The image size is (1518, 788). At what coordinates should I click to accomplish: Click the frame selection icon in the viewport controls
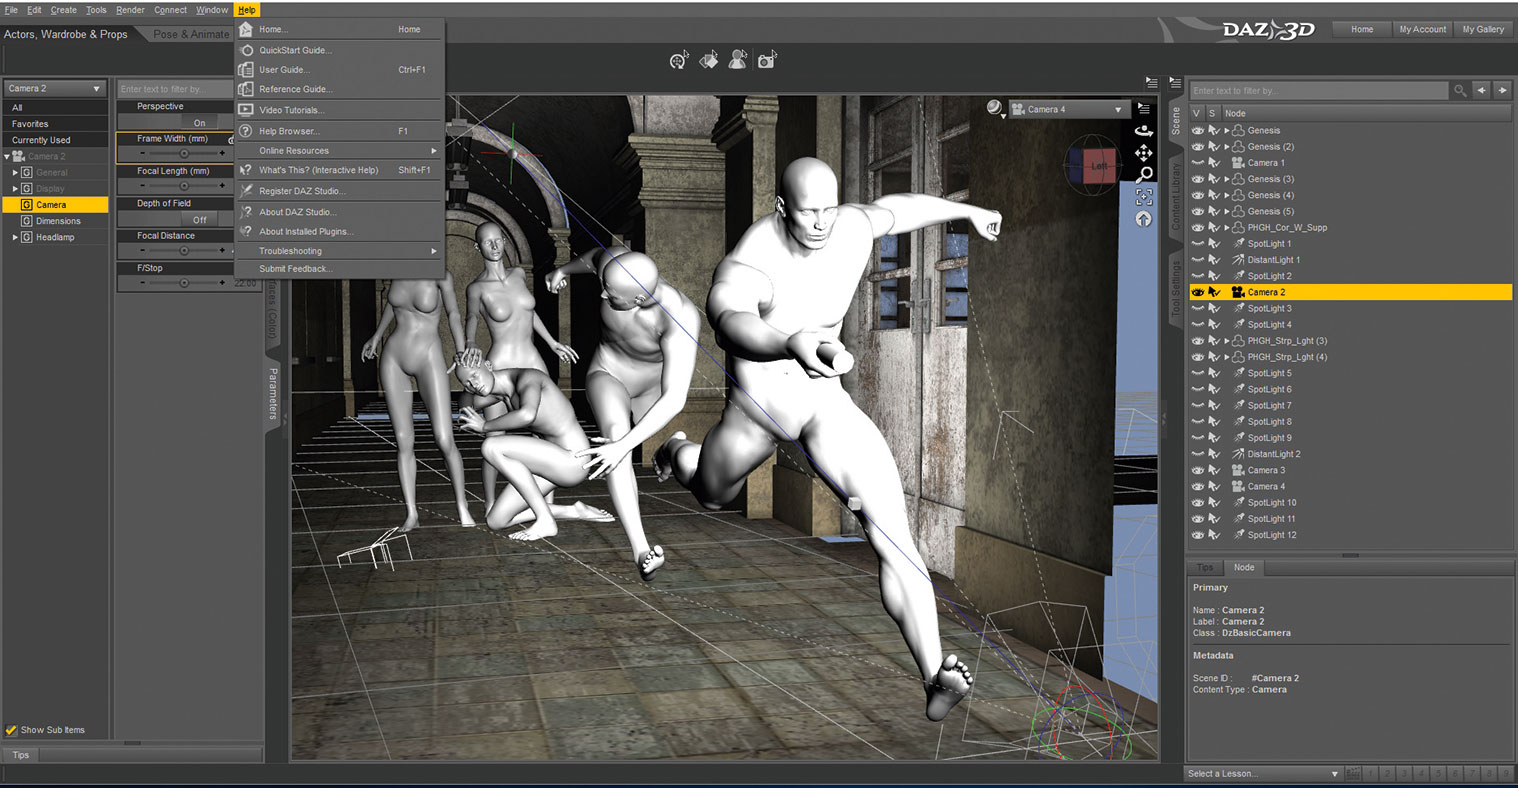[x=1144, y=197]
